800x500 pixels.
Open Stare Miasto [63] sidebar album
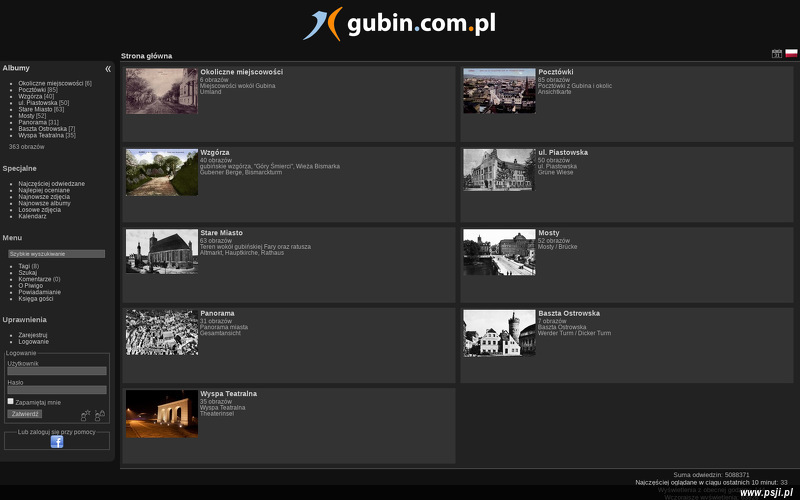pyautogui.click(x=35, y=109)
